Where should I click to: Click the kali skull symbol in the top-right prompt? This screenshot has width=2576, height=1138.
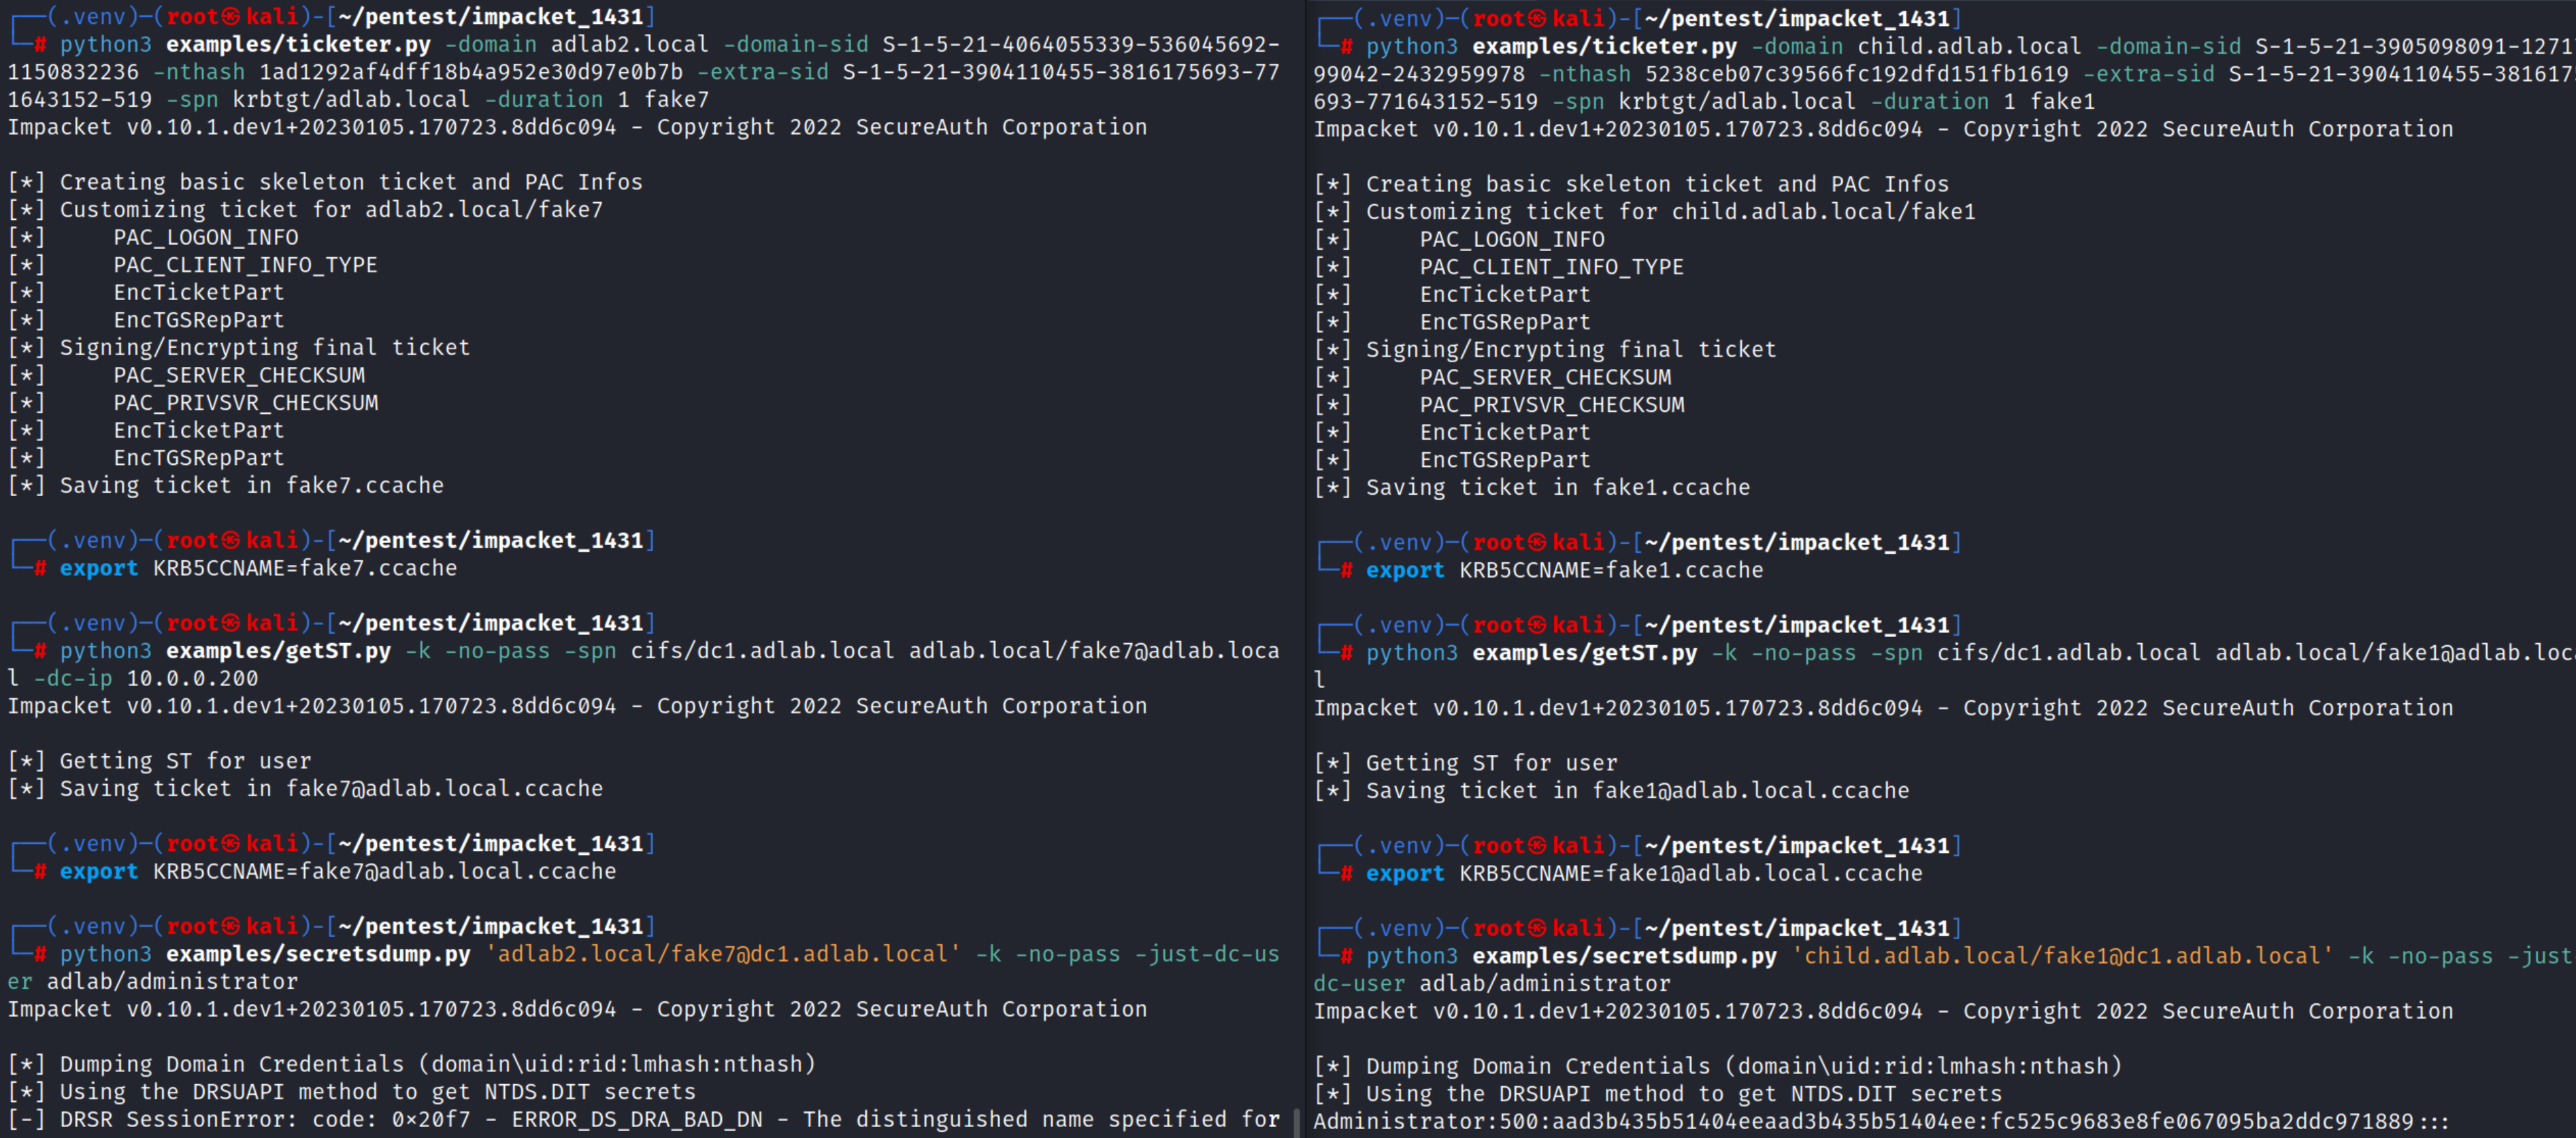click(1537, 19)
